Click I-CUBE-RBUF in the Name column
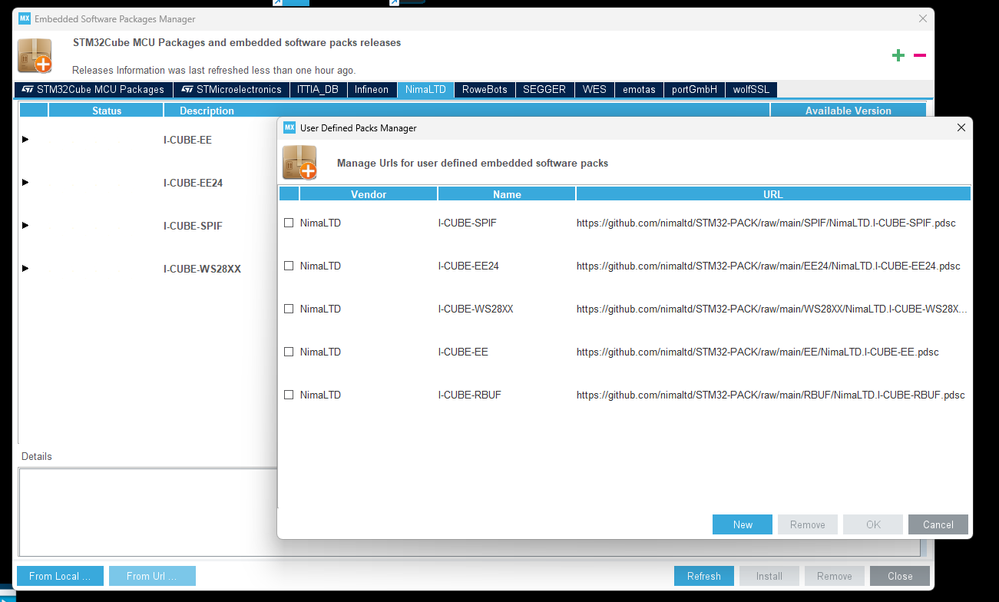This screenshot has width=999, height=602. coord(470,395)
